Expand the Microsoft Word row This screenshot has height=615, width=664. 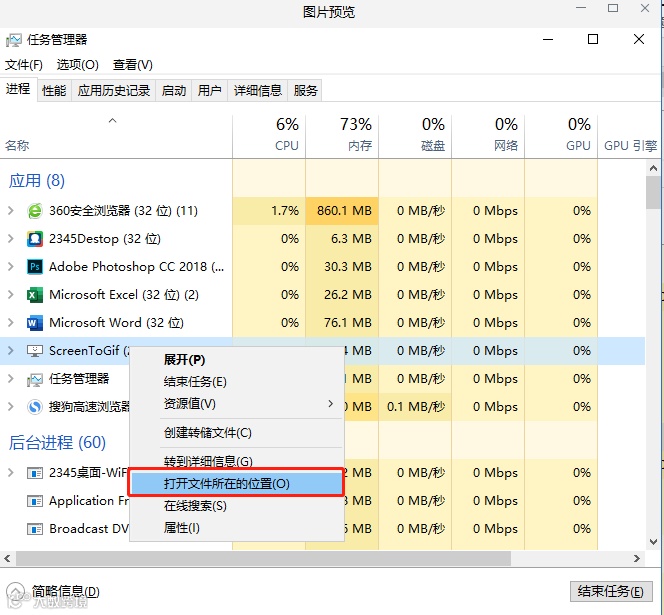point(11,323)
